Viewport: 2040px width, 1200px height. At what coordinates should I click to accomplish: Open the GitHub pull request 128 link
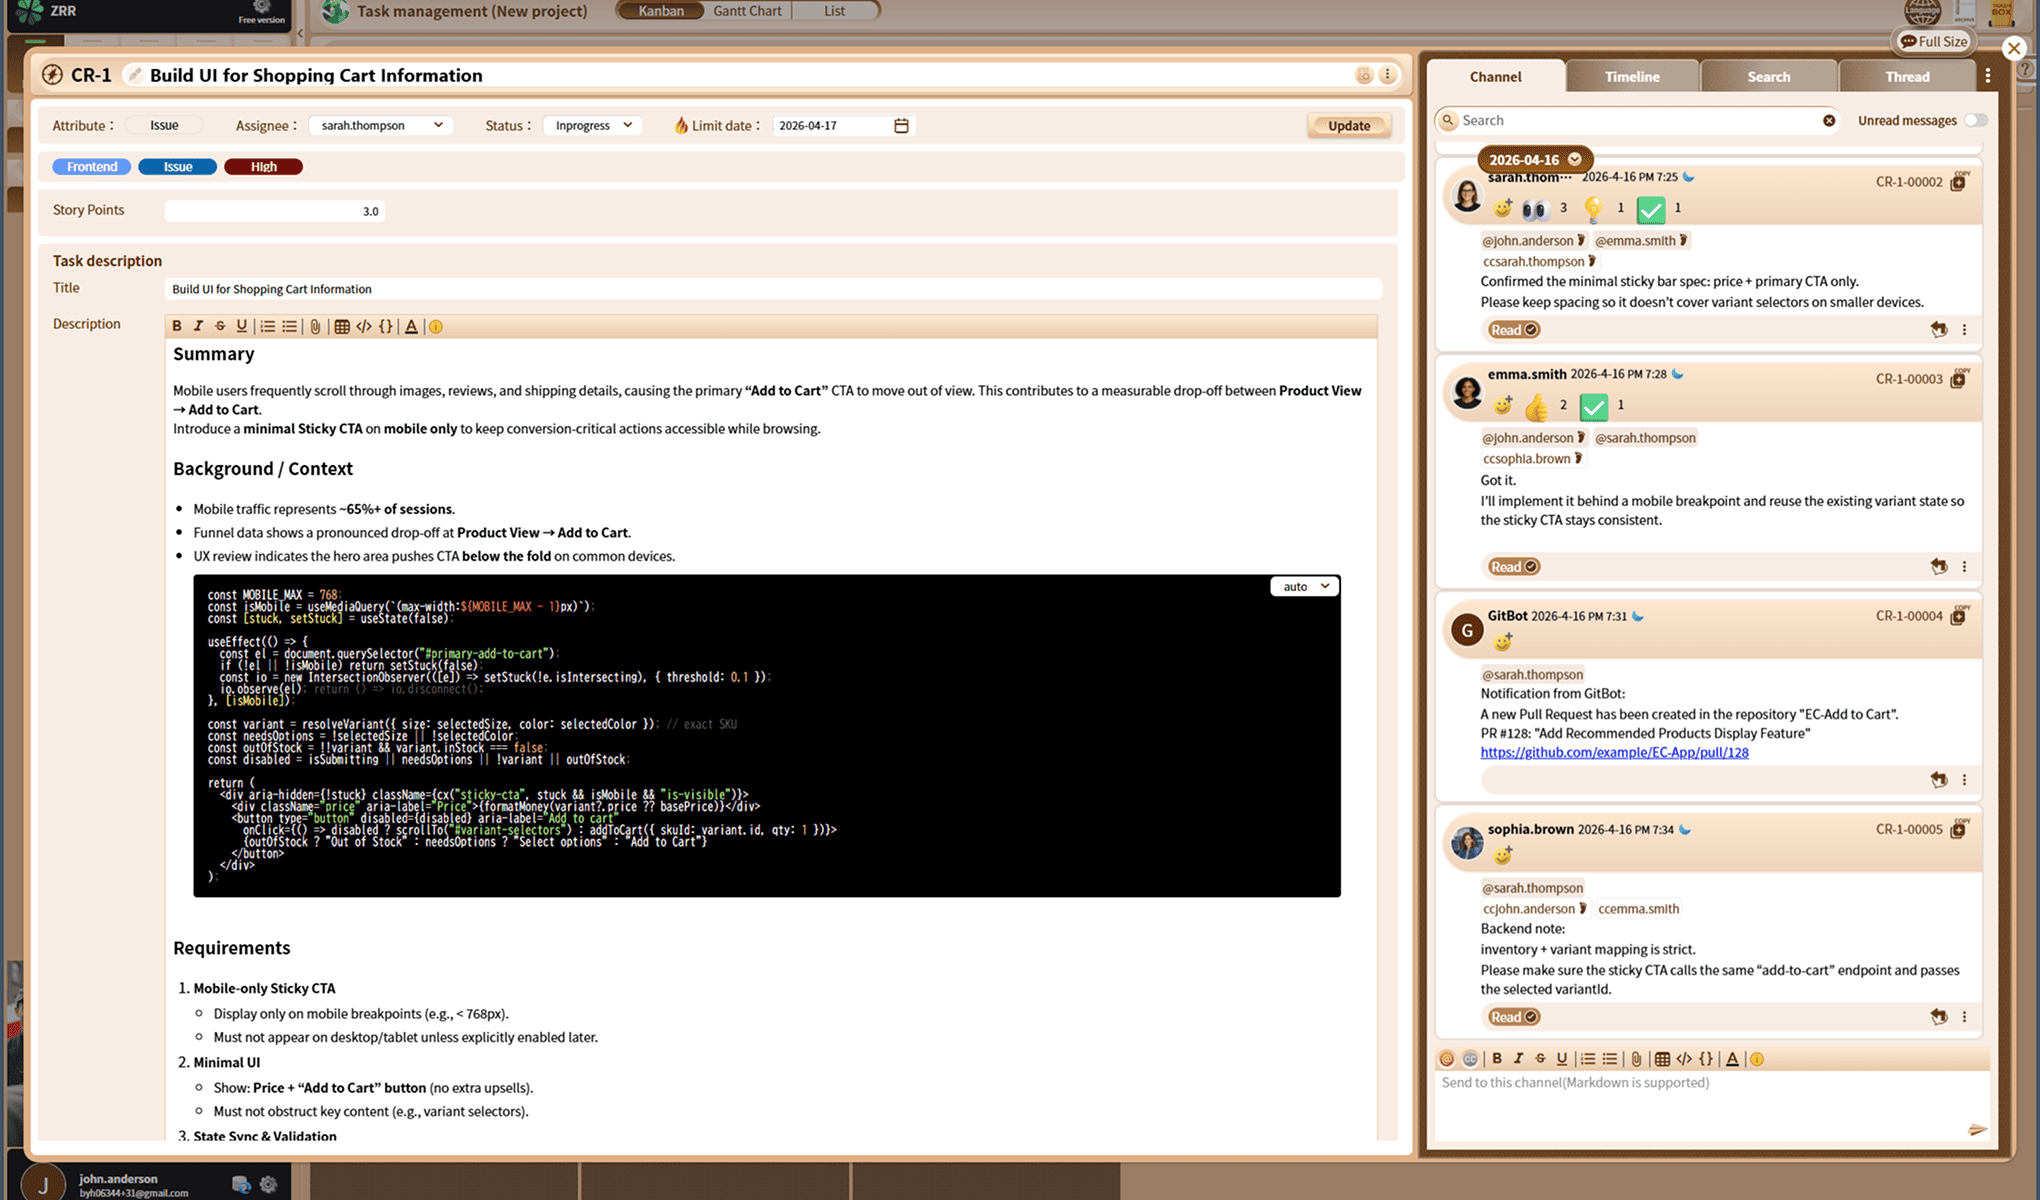click(1614, 752)
